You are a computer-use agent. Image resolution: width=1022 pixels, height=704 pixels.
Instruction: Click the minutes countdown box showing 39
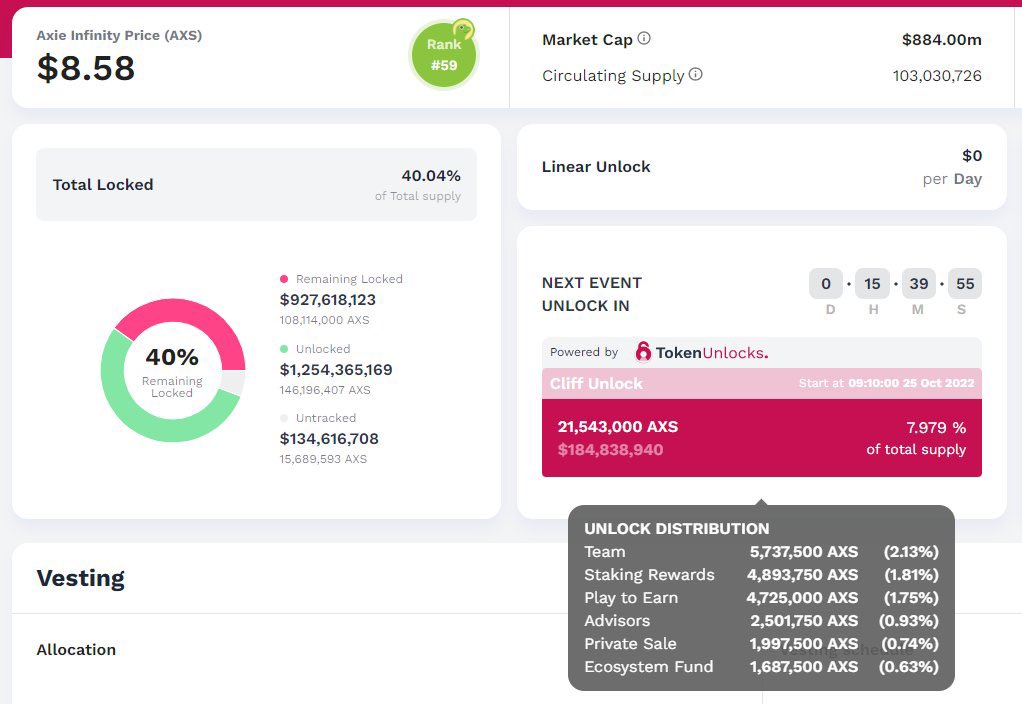coord(919,284)
